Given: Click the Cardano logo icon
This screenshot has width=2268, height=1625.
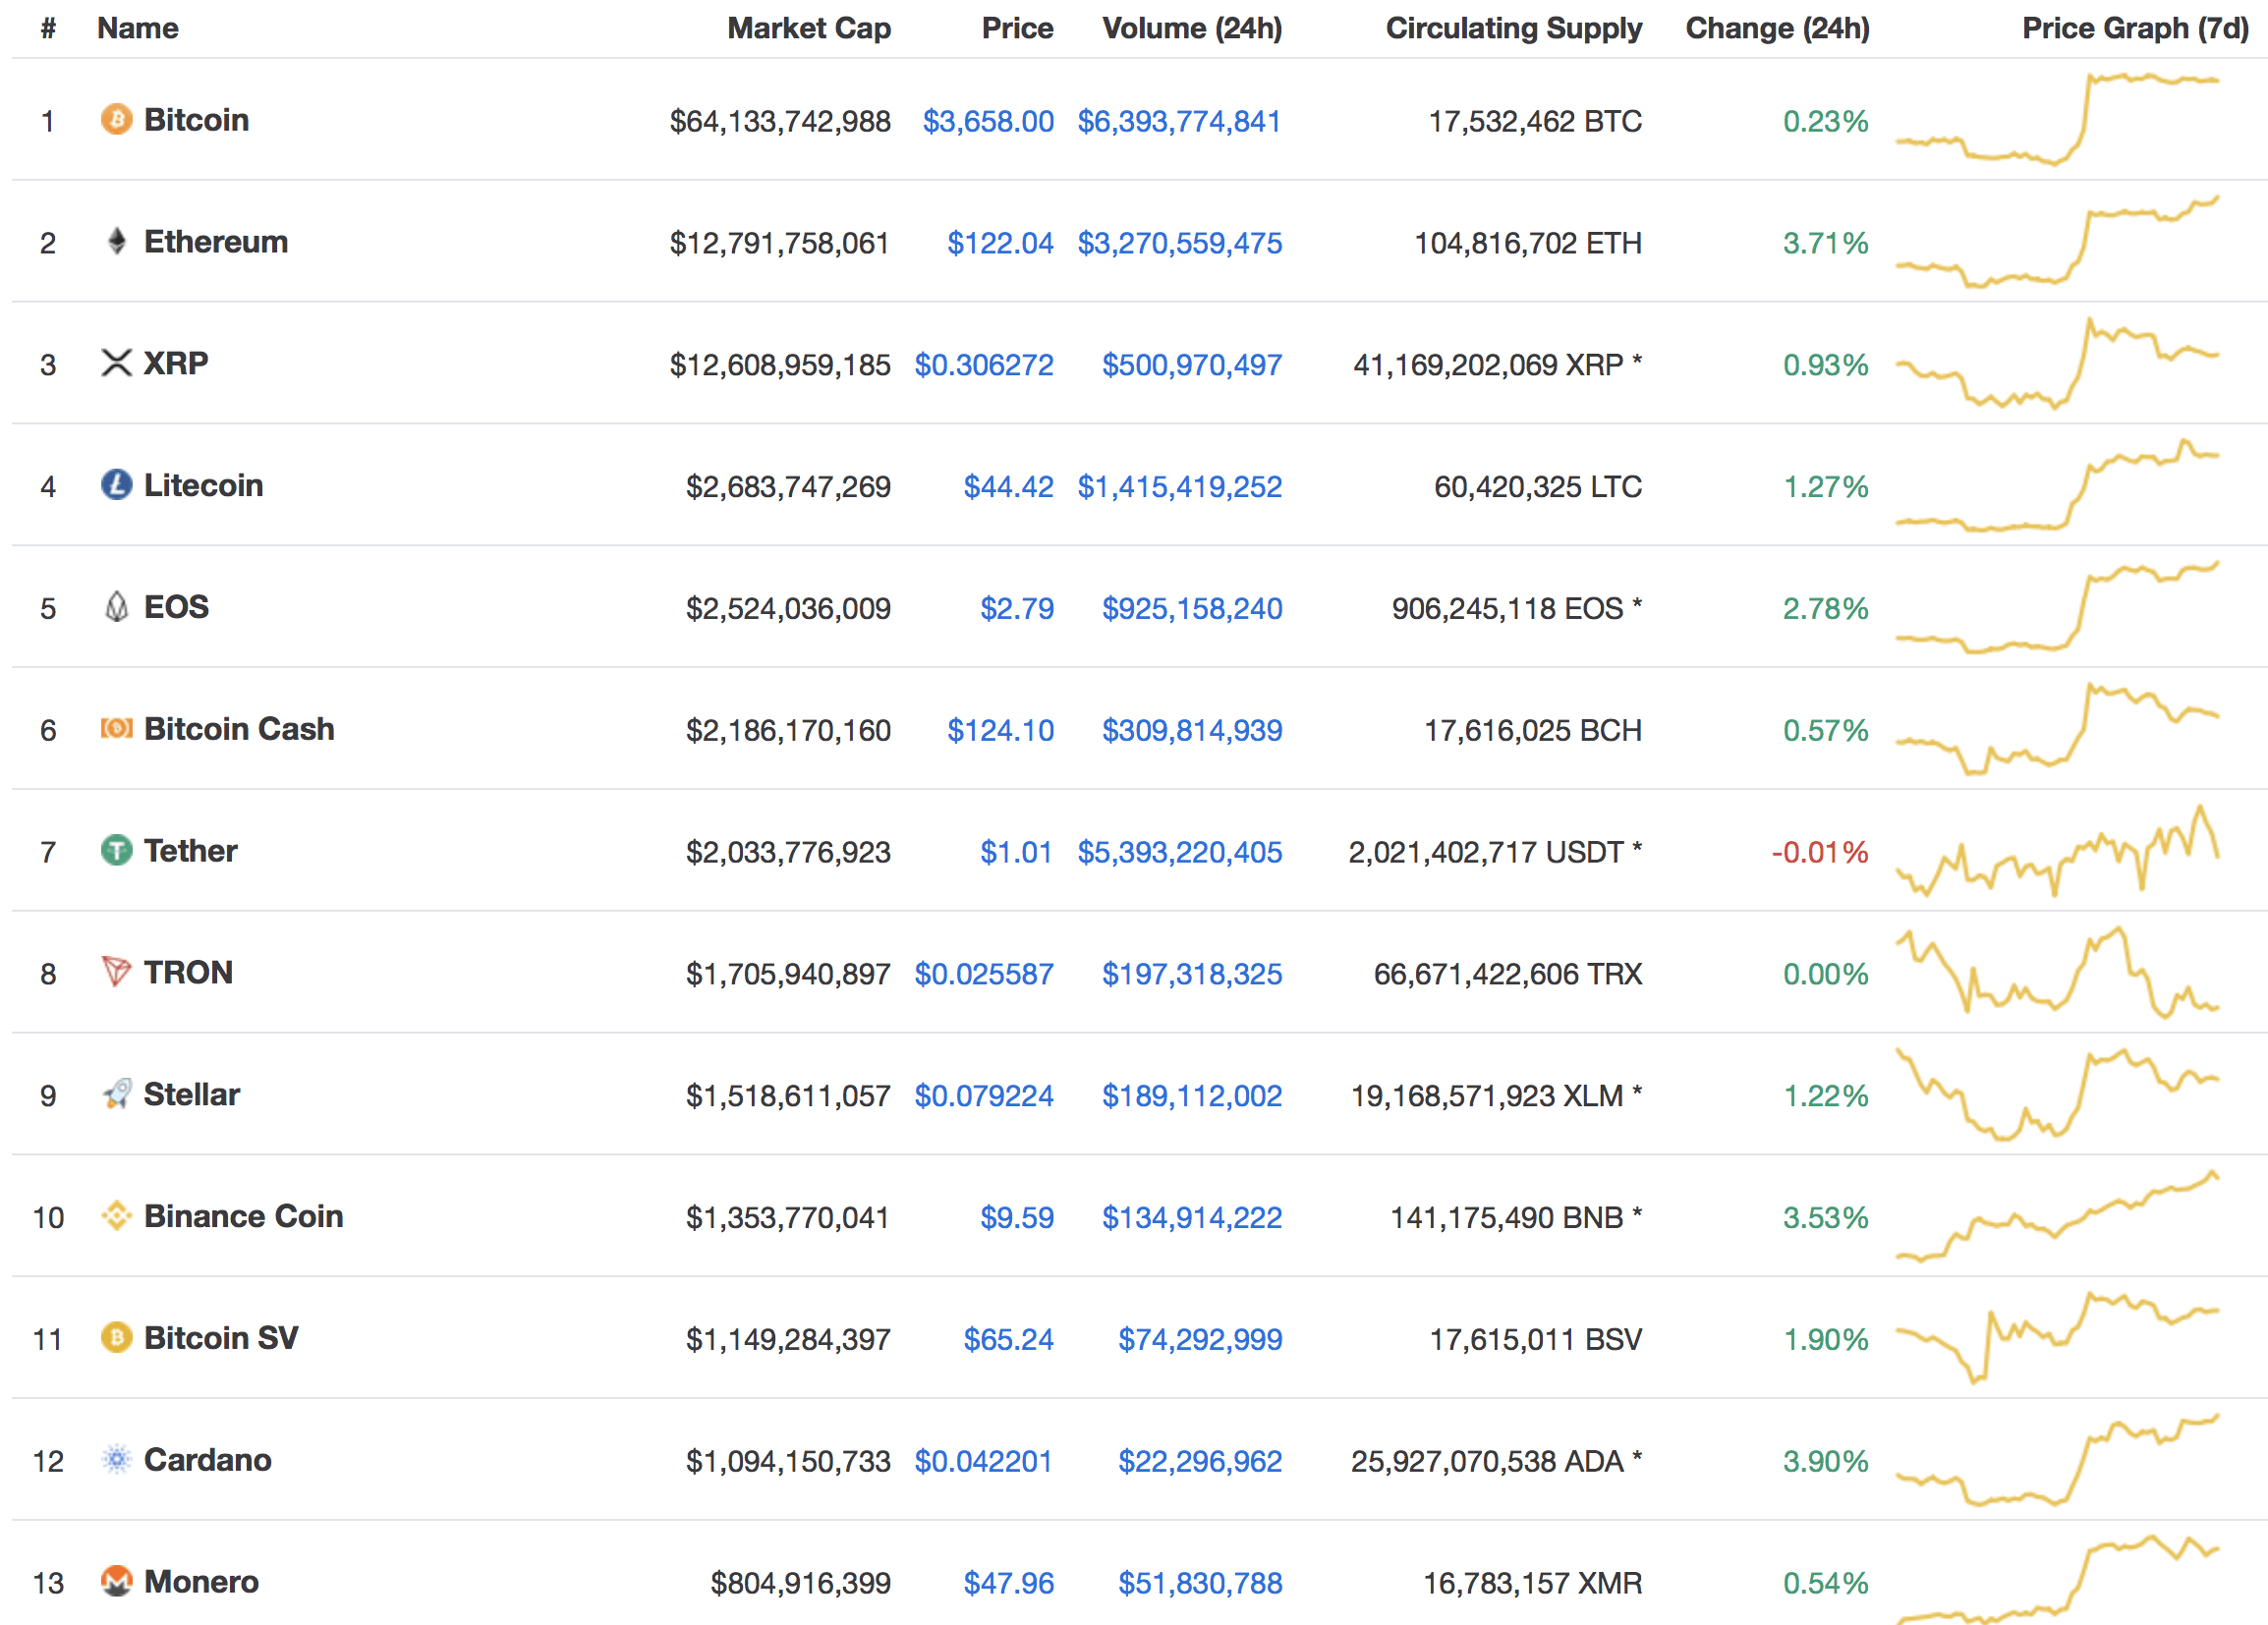Looking at the screenshot, I should (117, 1460).
